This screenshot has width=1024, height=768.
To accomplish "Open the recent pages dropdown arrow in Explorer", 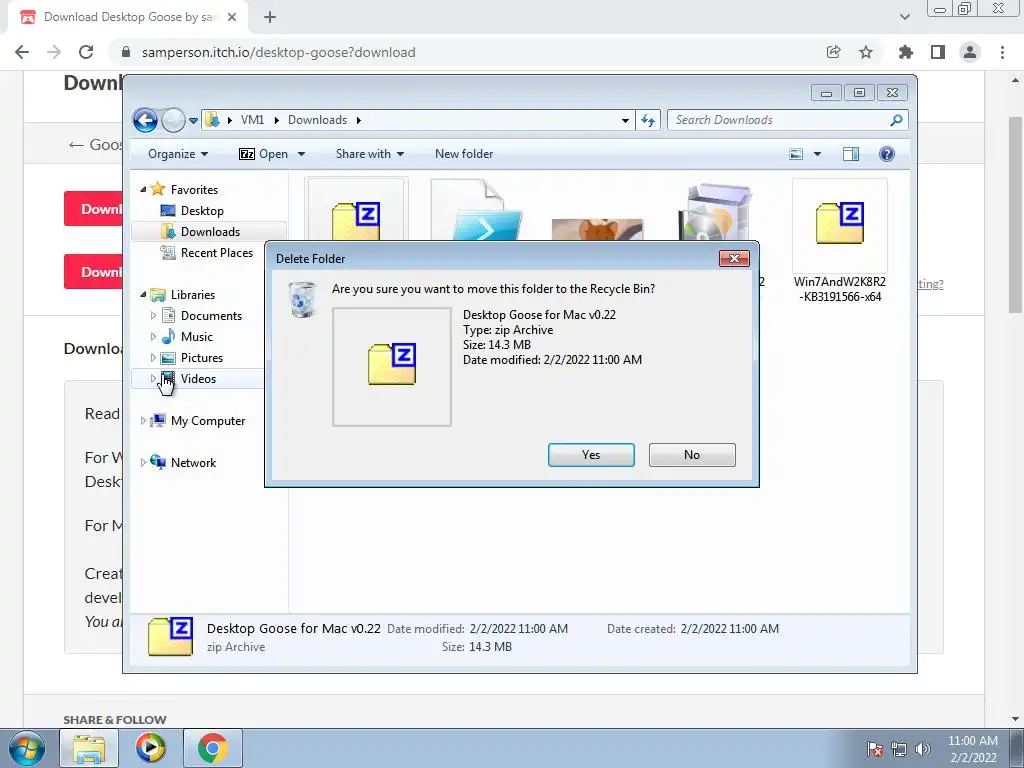I will point(193,121).
